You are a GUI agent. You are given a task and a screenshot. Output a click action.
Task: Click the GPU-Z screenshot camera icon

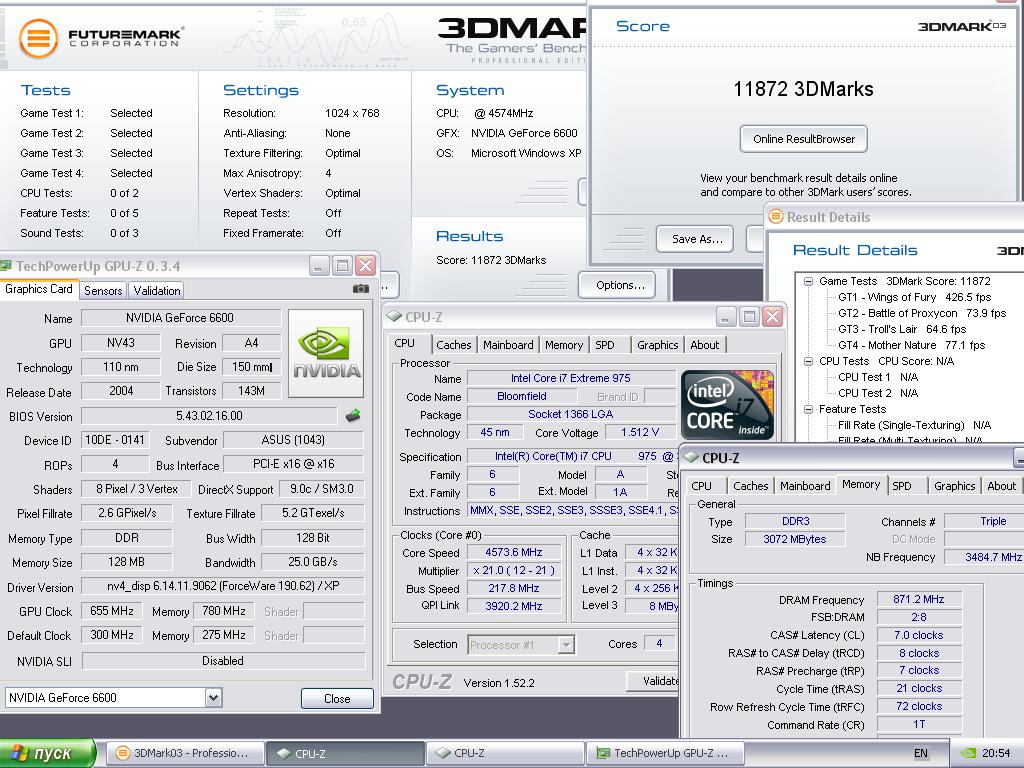coord(360,289)
